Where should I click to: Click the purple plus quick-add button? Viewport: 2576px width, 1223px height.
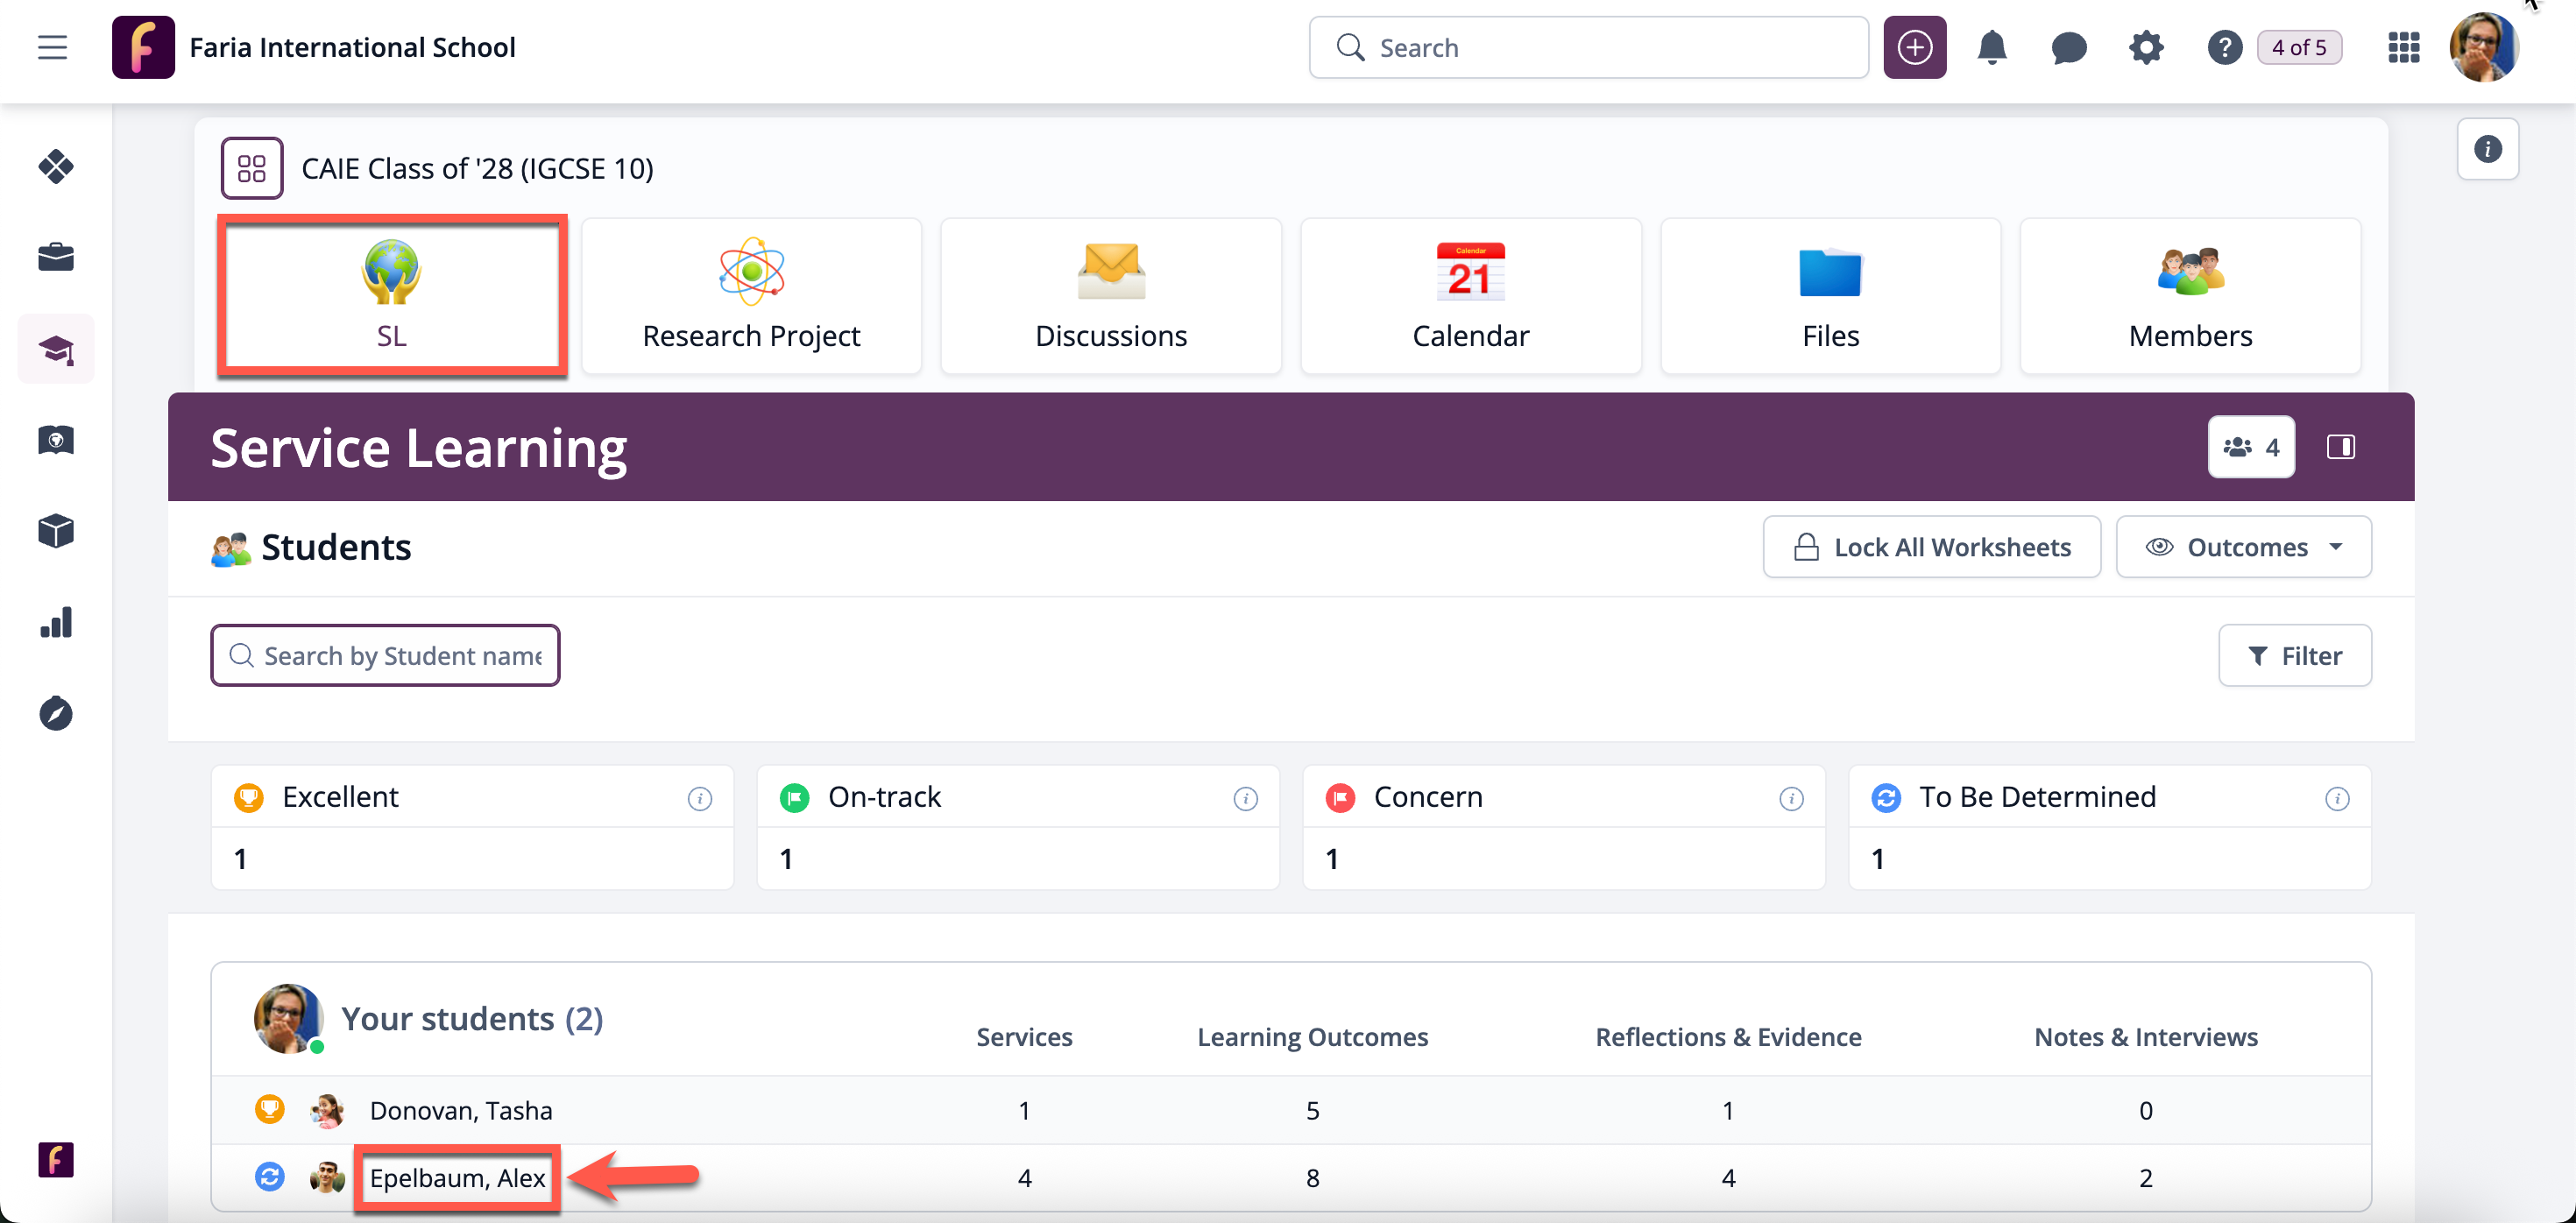pos(1914,47)
